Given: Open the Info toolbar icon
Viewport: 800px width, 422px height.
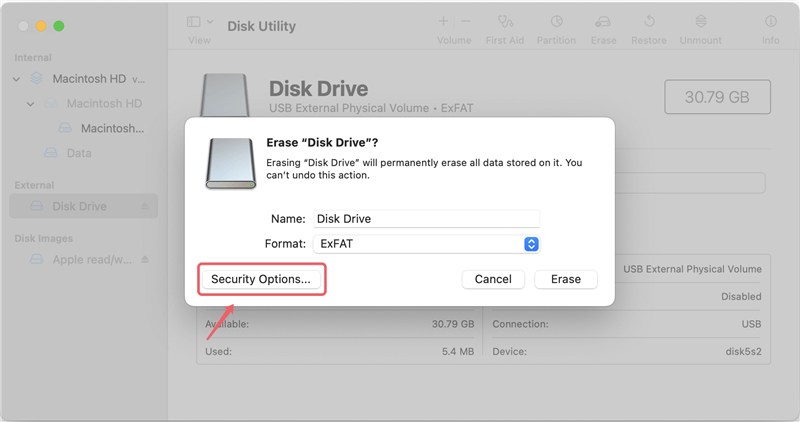Looking at the screenshot, I should click(x=770, y=21).
